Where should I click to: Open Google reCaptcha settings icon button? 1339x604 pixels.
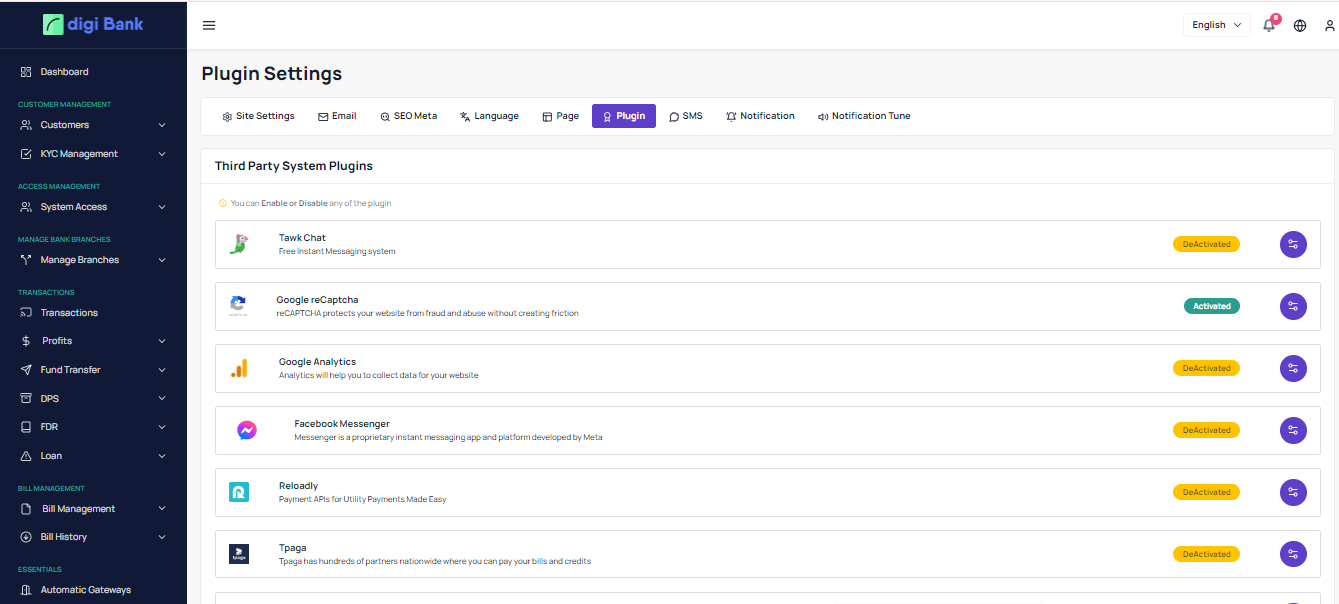[1293, 306]
